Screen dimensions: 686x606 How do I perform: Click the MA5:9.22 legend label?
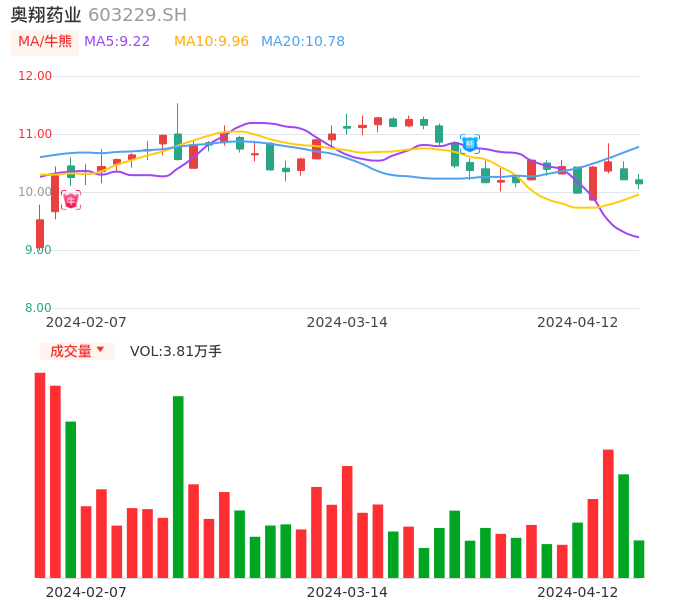117,42
